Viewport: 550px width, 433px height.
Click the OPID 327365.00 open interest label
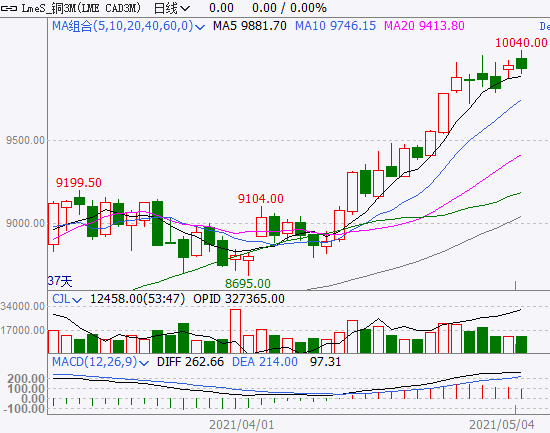click(239, 299)
